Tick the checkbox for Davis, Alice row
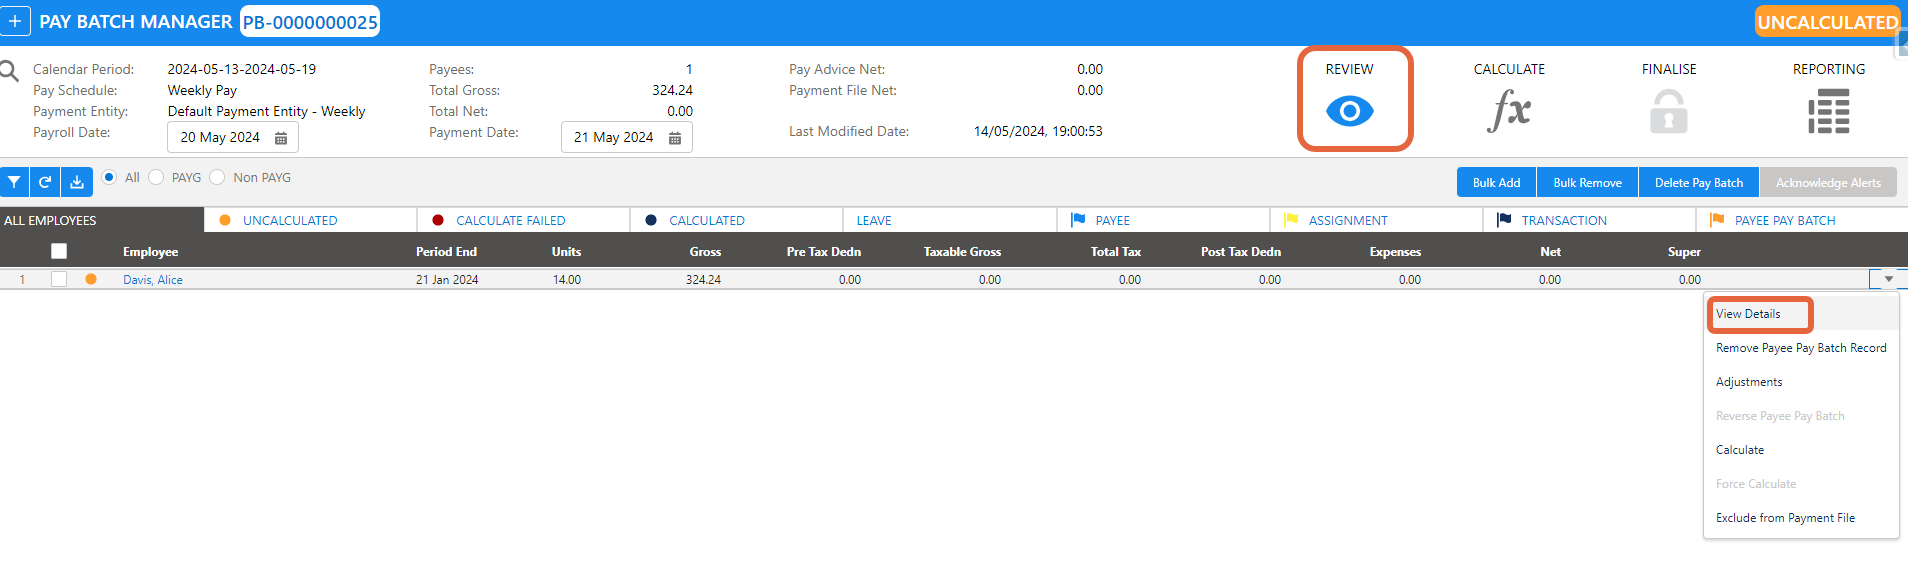The width and height of the screenshot is (1908, 562). pyautogui.click(x=59, y=279)
